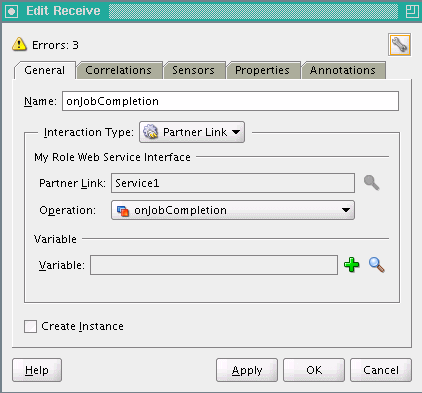Confirm with the OK button
Screen dimensions: 422x393
(314, 370)
